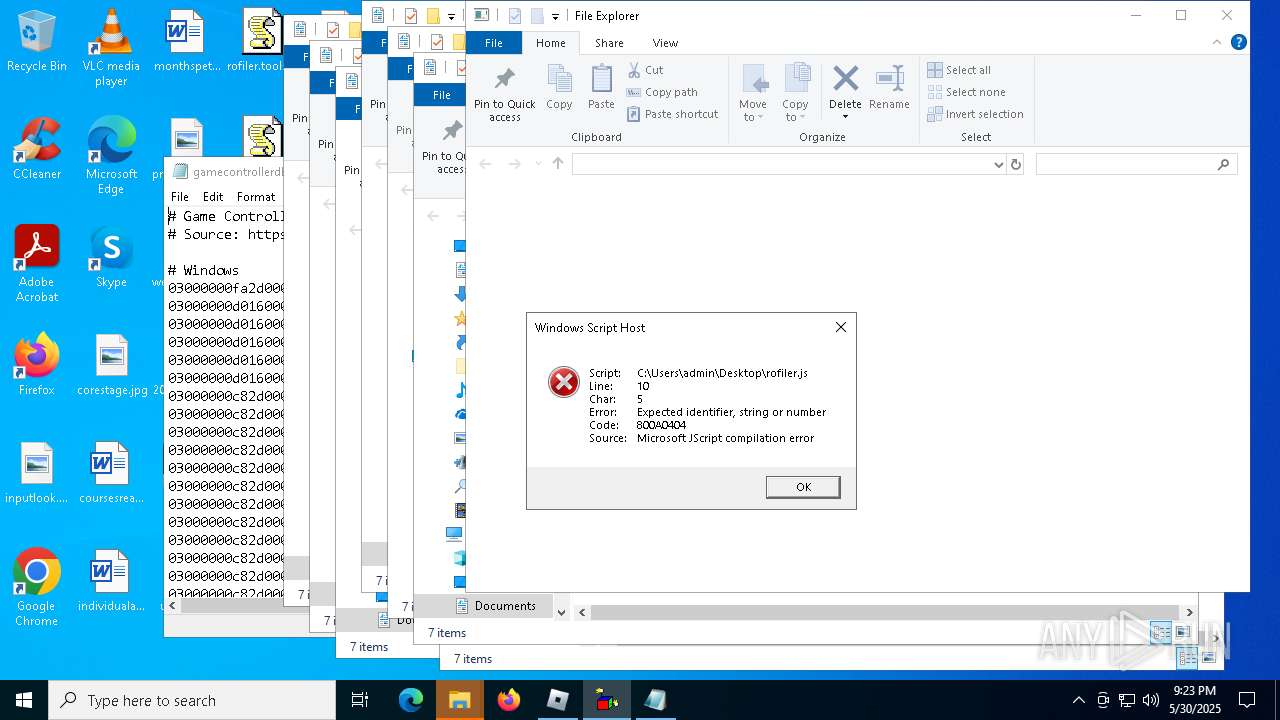The height and width of the screenshot is (720, 1280).
Task: Collapse the ribbon with the chevron
Action: (1217, 42)
